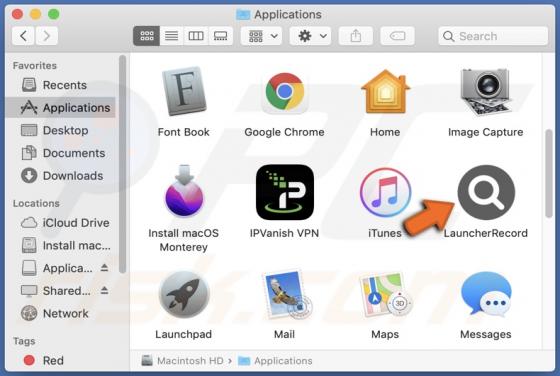Image resolution: width=560 pixels, height=376 pixels.
Task: Click the IPVanish VPN app icon
Action: click(285, 192)
